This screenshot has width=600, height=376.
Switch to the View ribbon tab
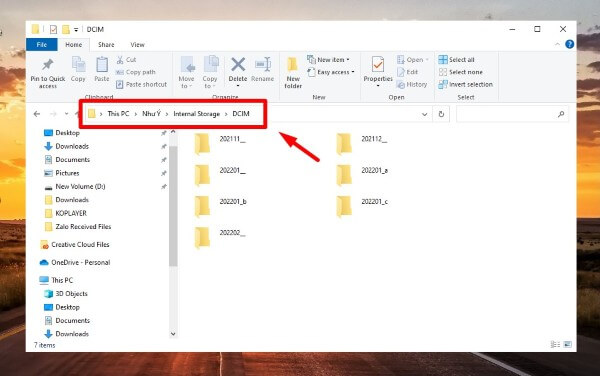pyautogui.click(x=137, y=45)
